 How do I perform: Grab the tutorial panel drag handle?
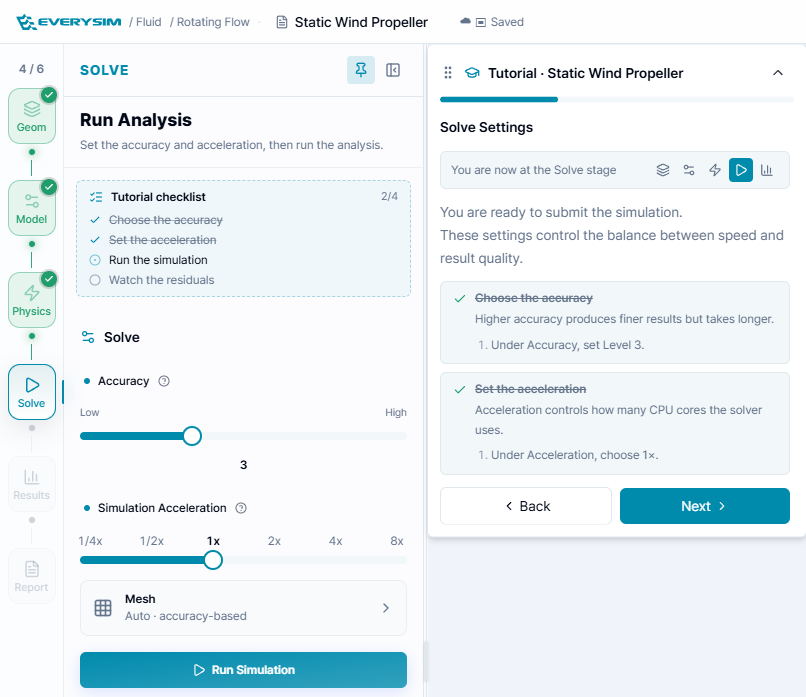(x=448, y=73)
